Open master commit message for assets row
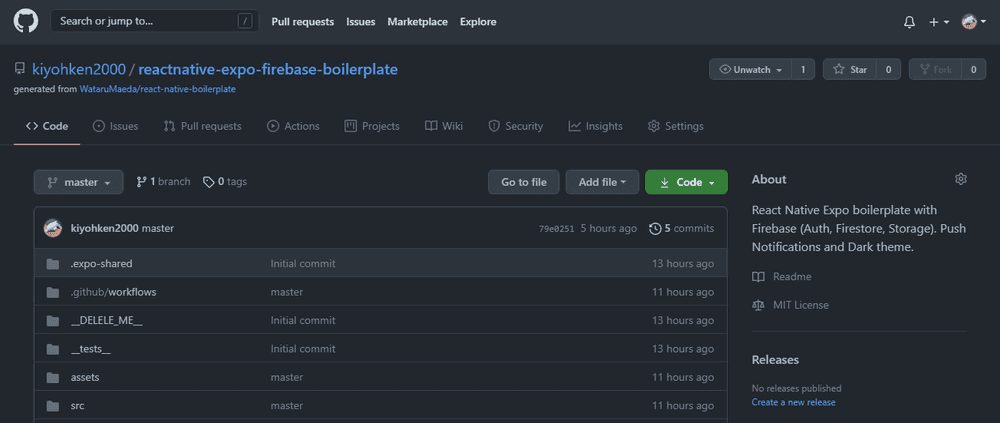This screenshot has height=423, width=1000. click(x=286, y=378)
